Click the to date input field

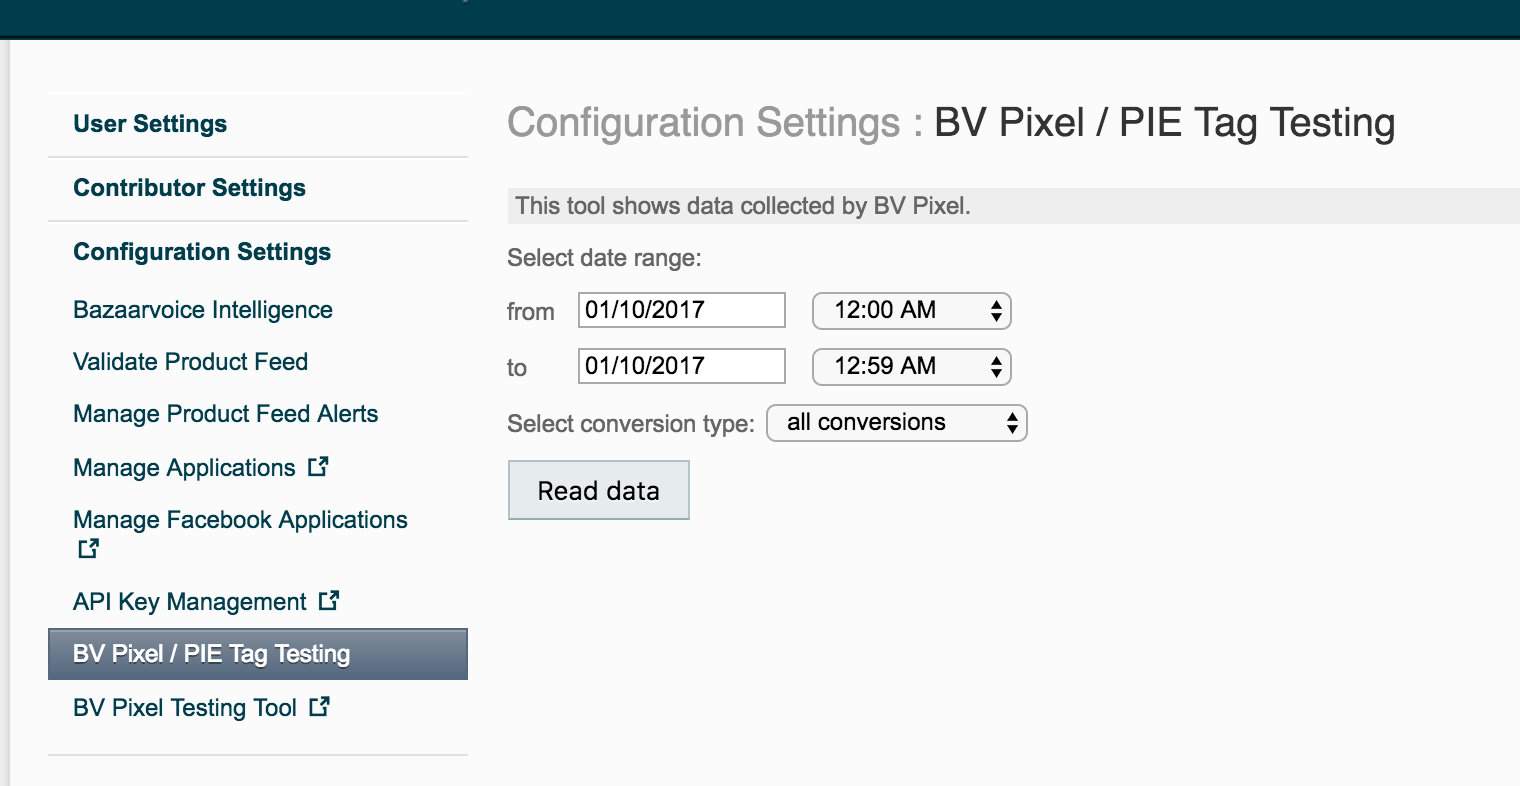[x=682, y=366]
